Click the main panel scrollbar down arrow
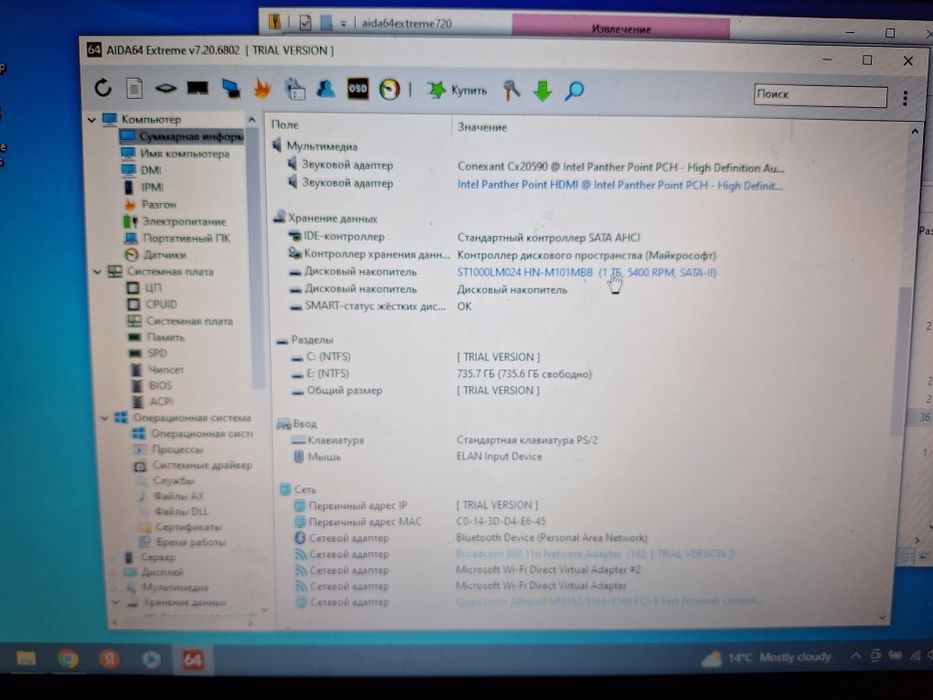This screenshot has height=700, width=933. [882, 617]
